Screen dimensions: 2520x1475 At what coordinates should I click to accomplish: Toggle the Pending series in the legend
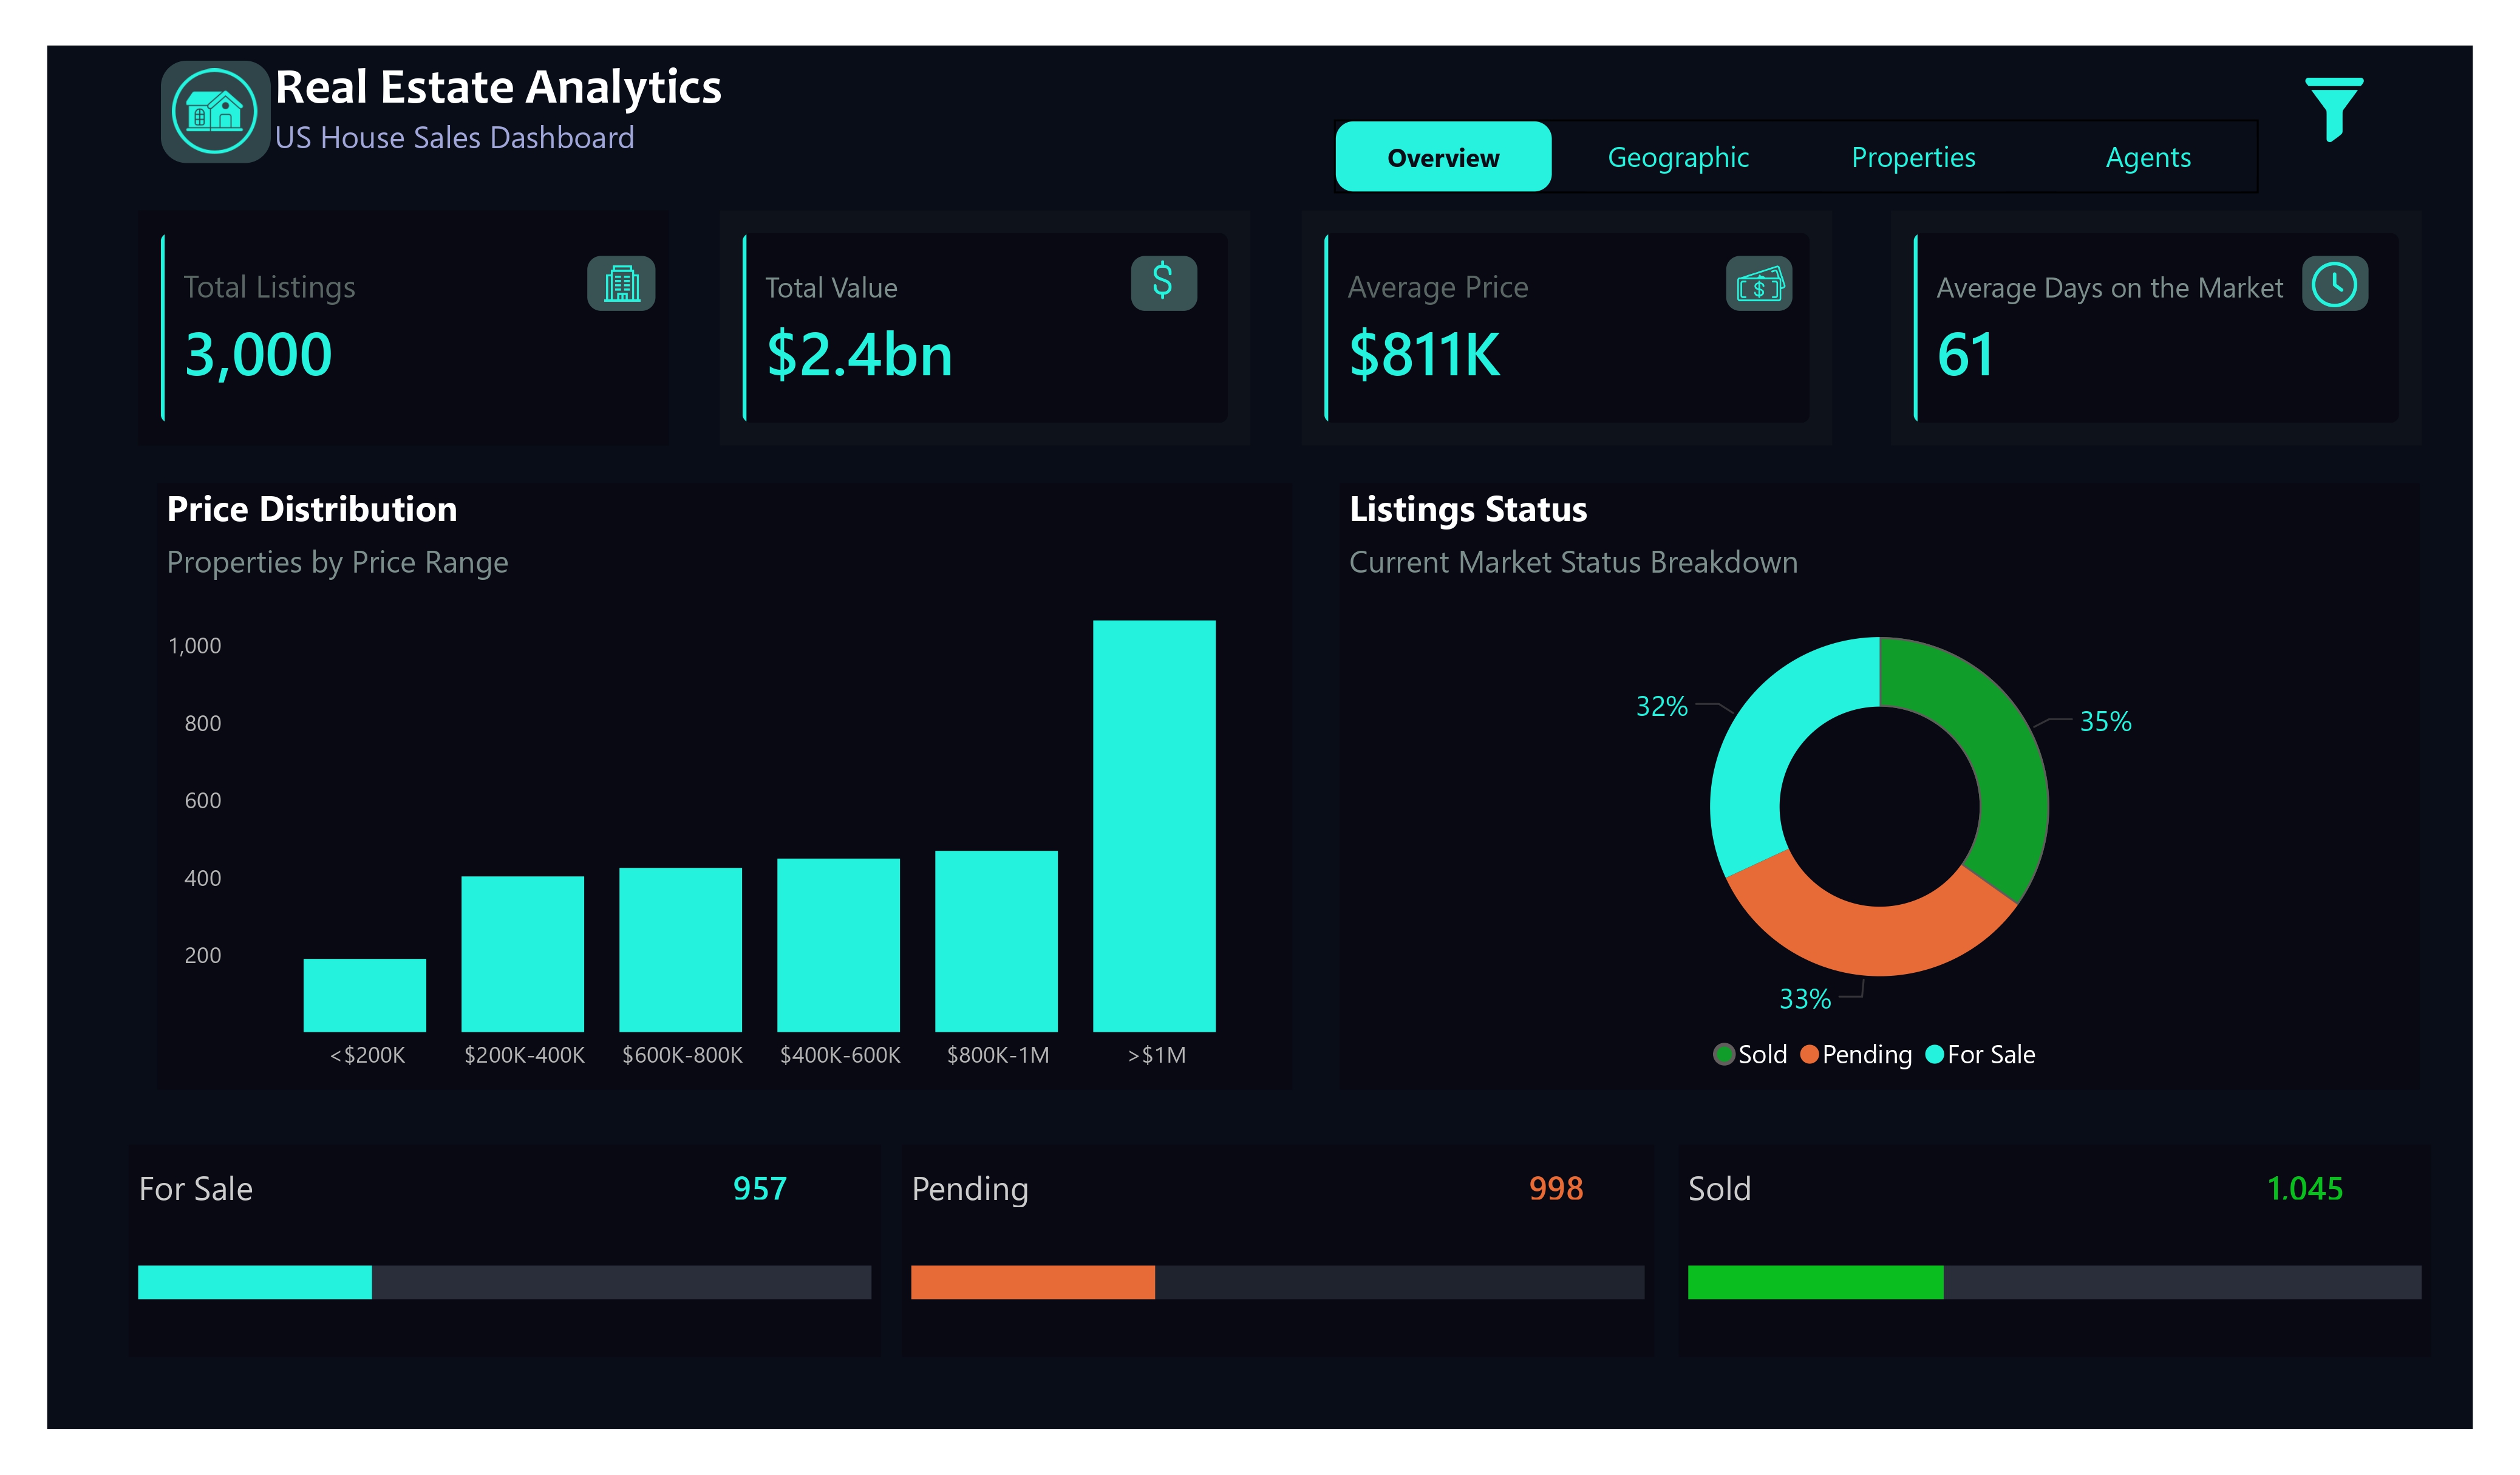pos(1855,1054)
